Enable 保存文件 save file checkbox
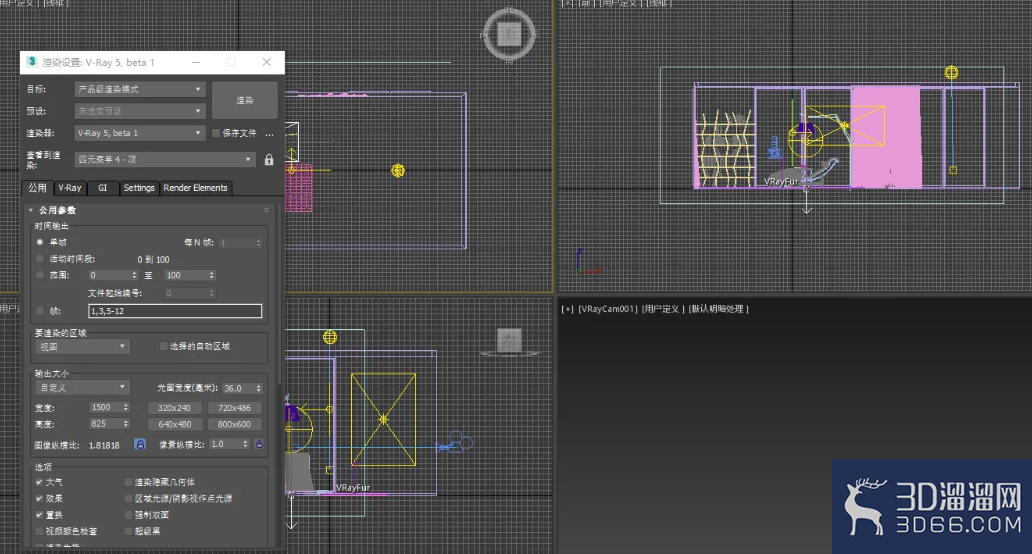 point(215,133)
